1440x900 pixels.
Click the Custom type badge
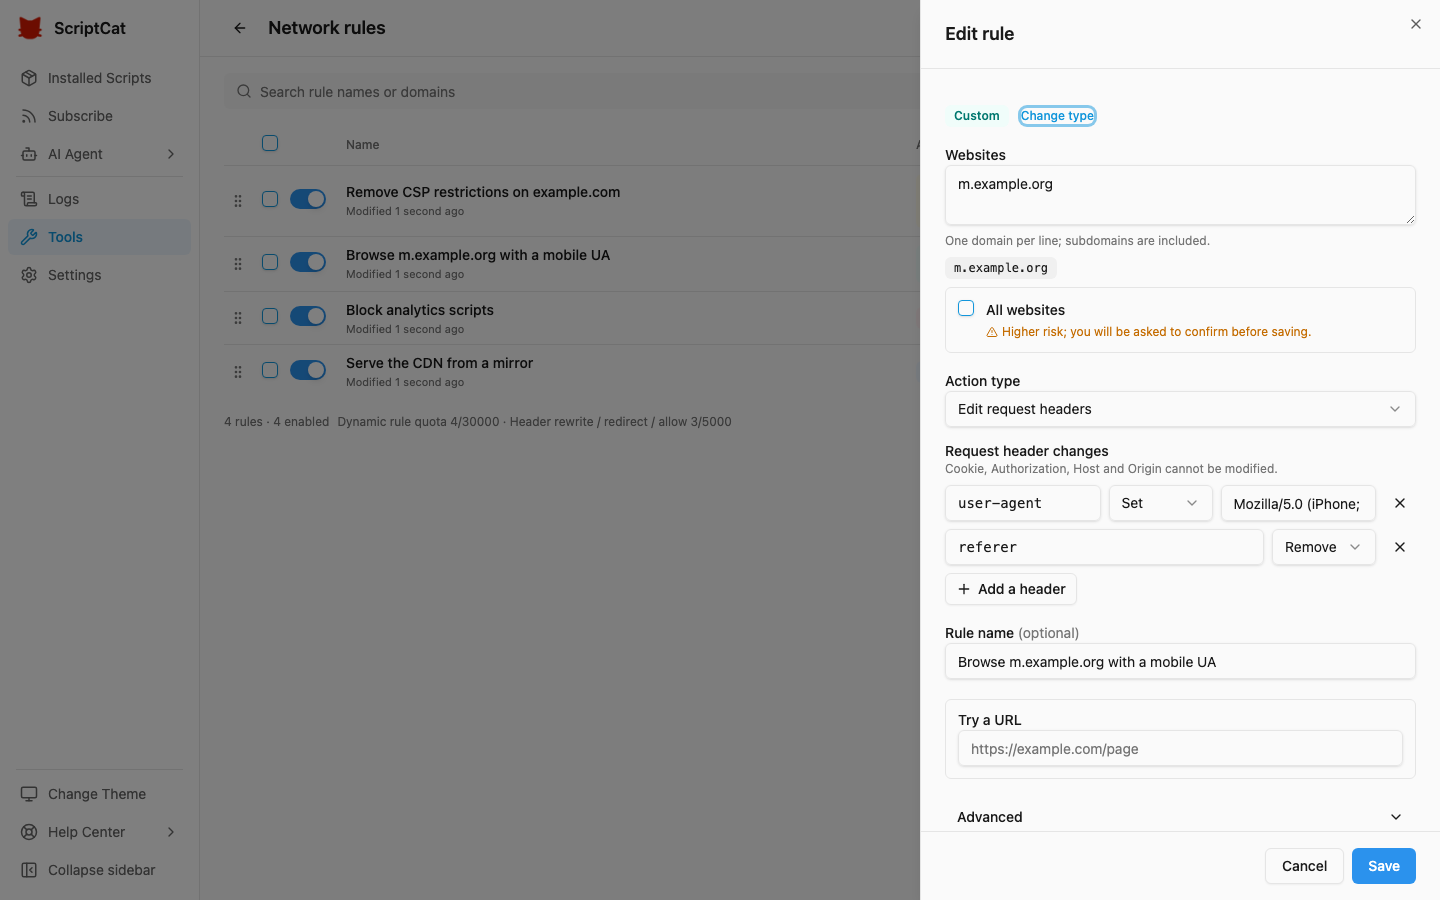point(976,116)
